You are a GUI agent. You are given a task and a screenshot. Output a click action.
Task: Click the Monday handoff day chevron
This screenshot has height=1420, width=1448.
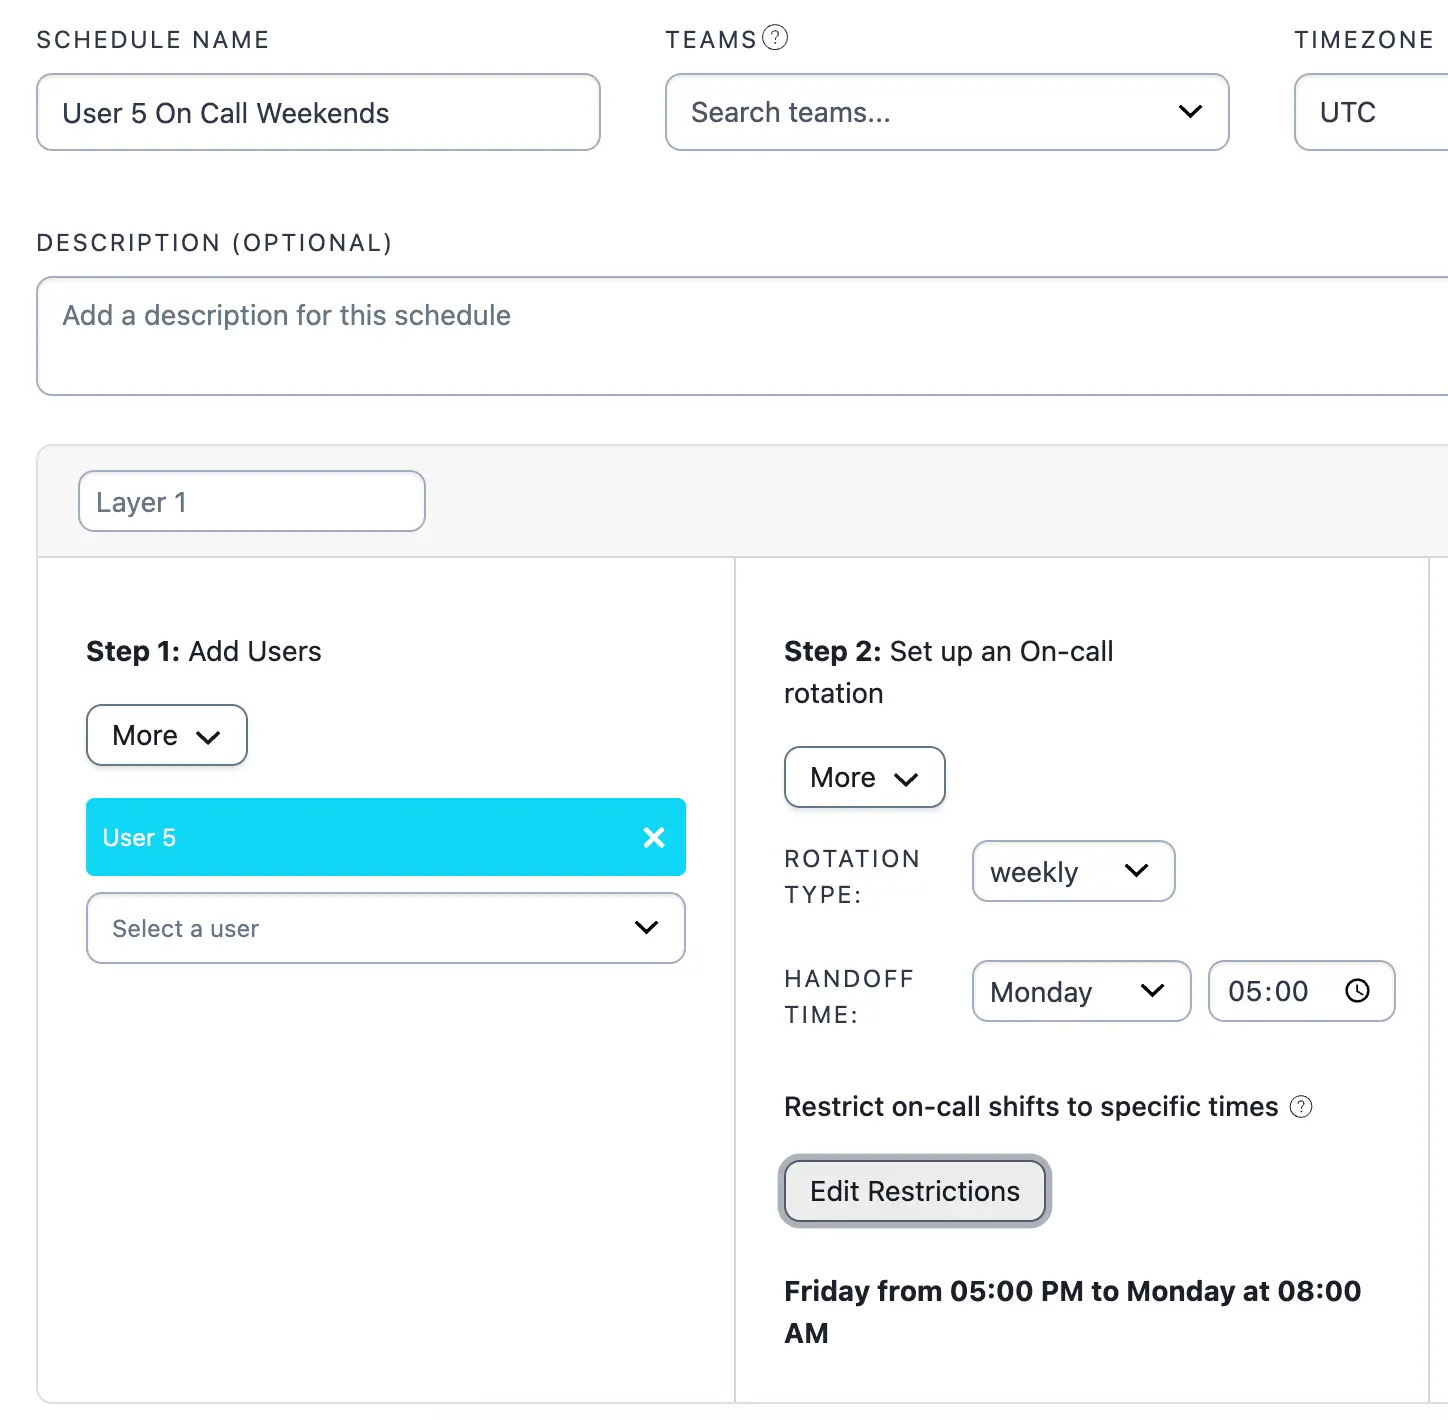tap(1152, 991)
